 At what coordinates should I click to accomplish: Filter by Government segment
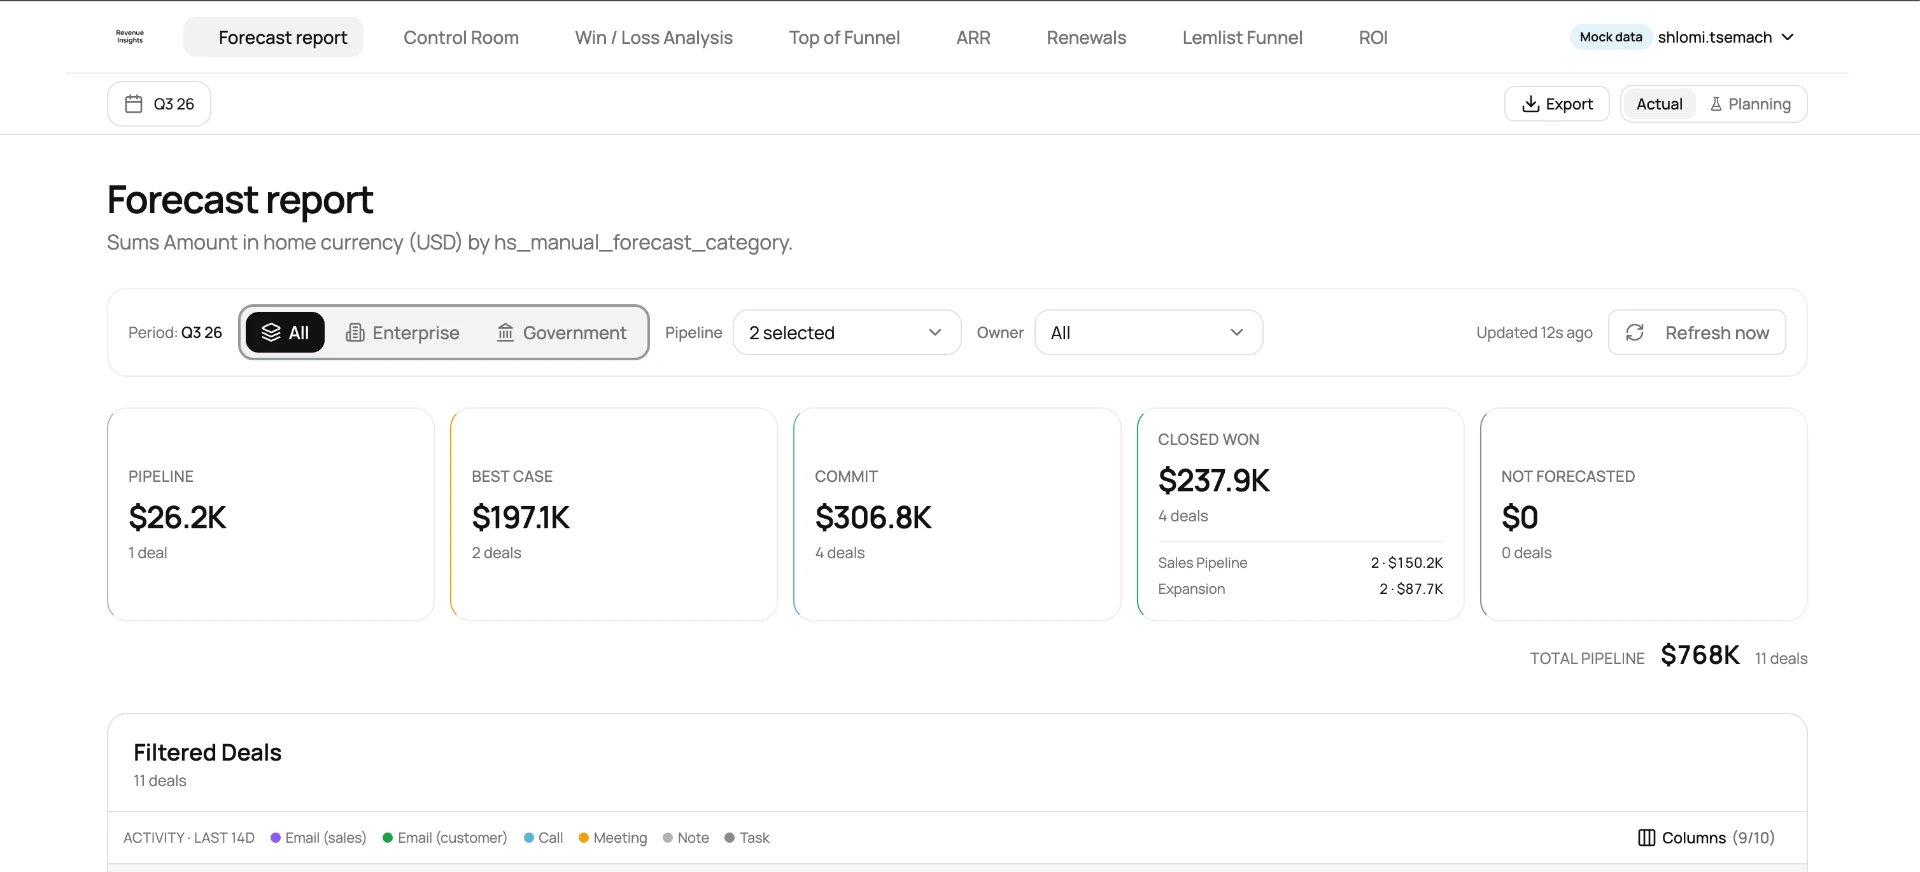click(561, 332)
